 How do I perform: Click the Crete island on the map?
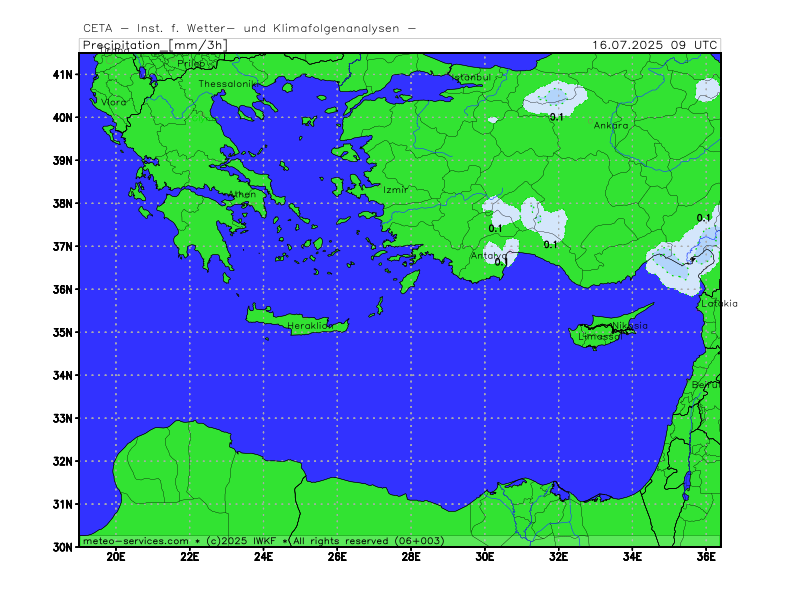pyautogui.click(x=296, y=320)
